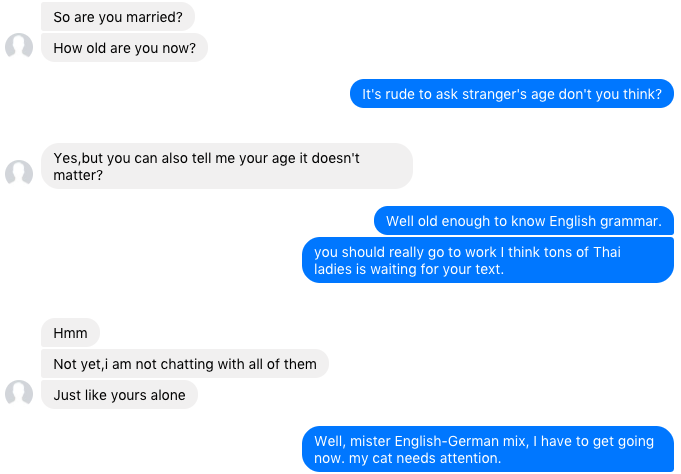Click avatar beside "How old are you now?"
This screenshot has width=681, height=474.
[19, 47]
